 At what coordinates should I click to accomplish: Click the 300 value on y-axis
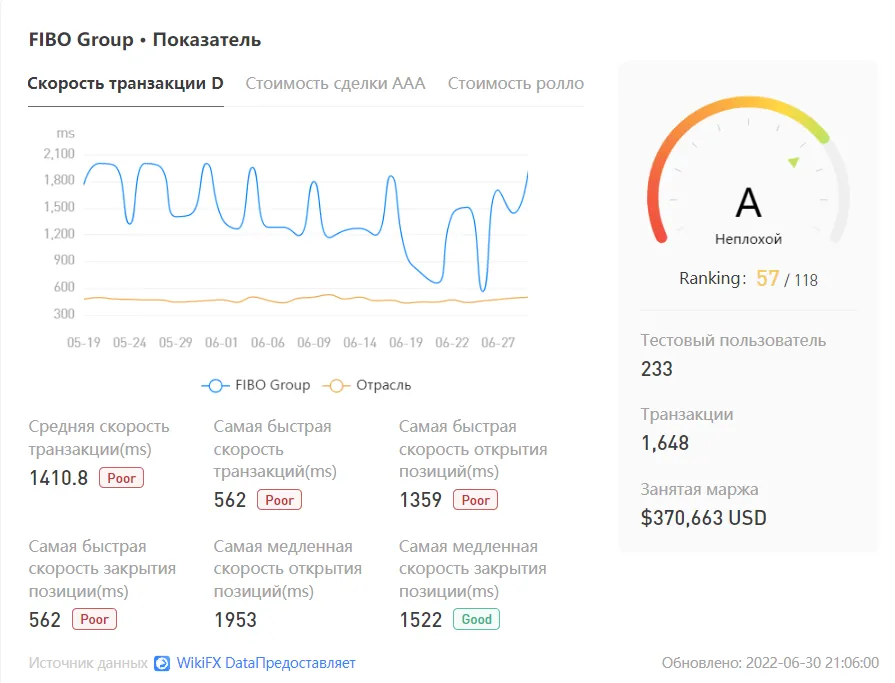point(64,314)
